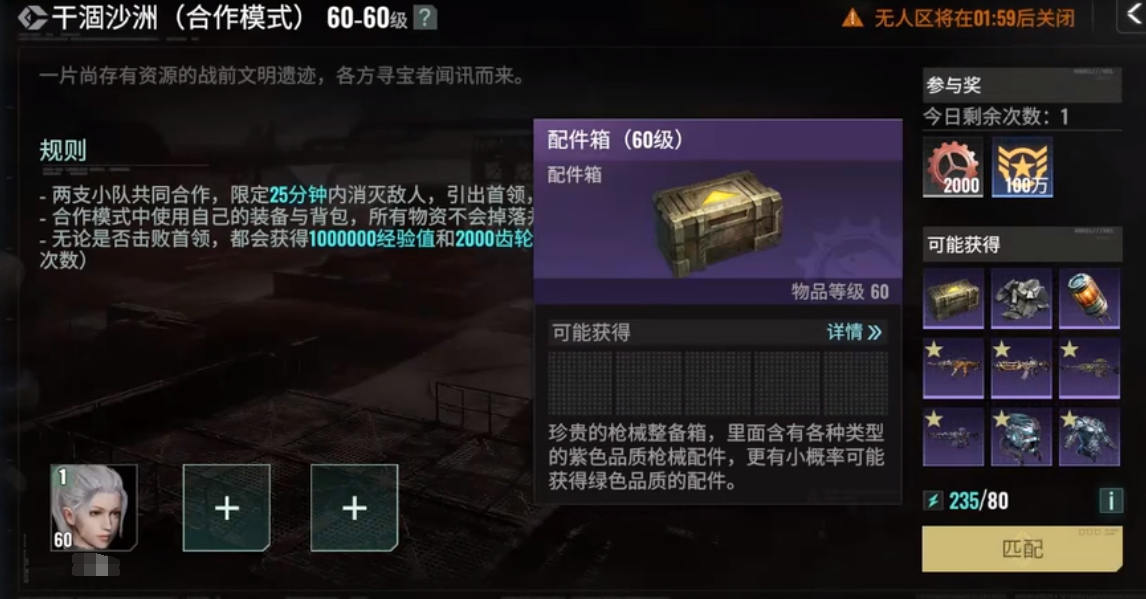Click the 匹配 match button
1146x599 pixels.
1022,549
